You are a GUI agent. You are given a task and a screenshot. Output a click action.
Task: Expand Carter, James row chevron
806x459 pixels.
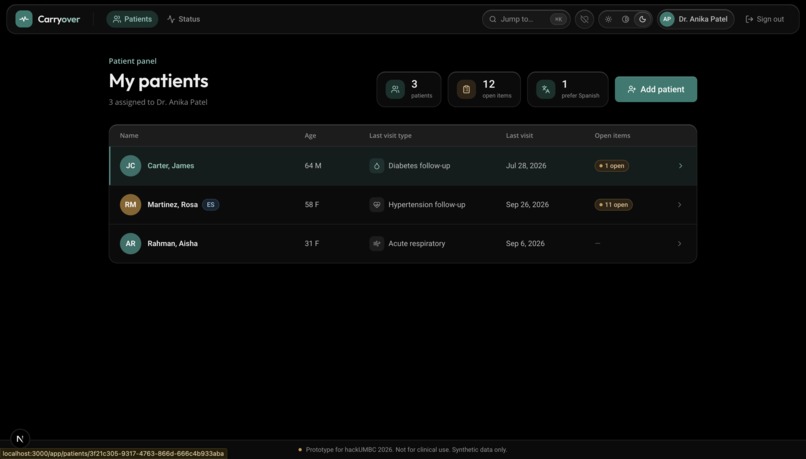pos(680,166)
